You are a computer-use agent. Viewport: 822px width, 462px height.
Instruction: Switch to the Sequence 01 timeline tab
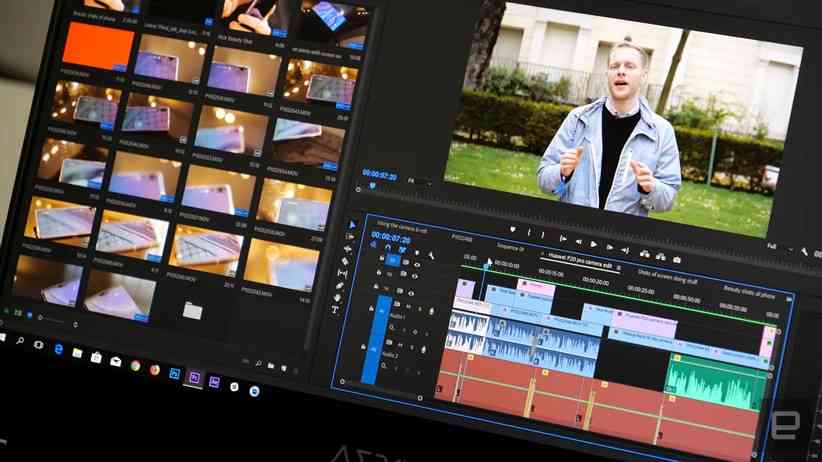[510, 245]
